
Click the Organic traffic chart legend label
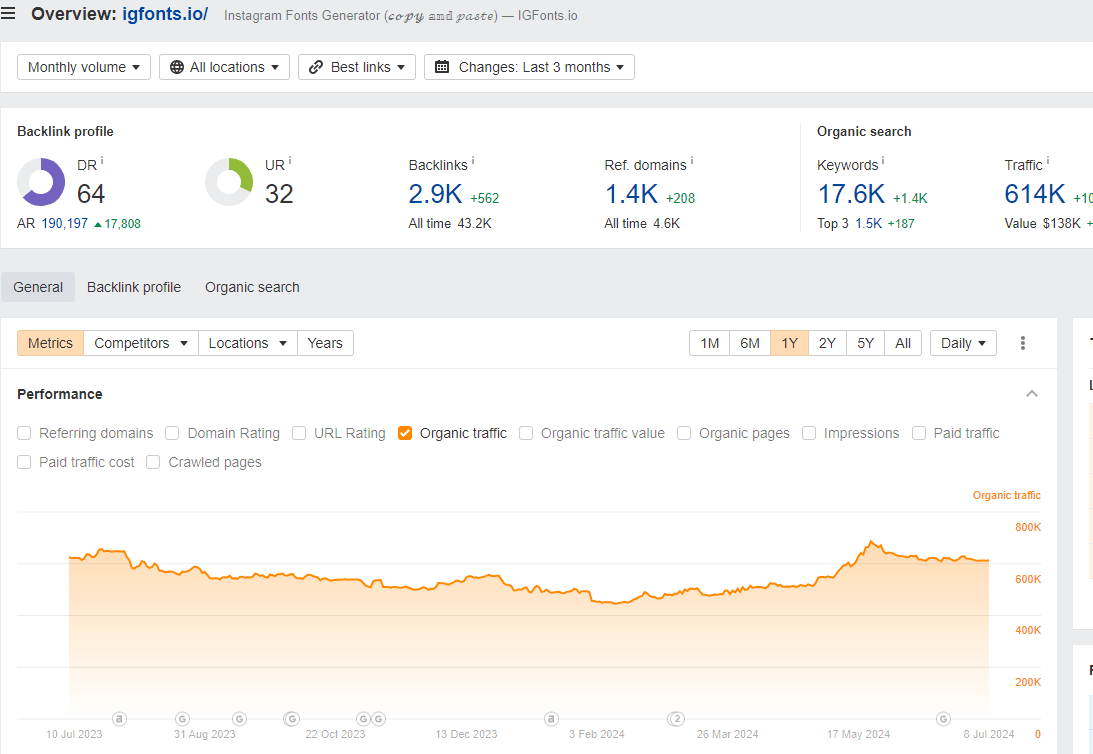[1007, 495]
